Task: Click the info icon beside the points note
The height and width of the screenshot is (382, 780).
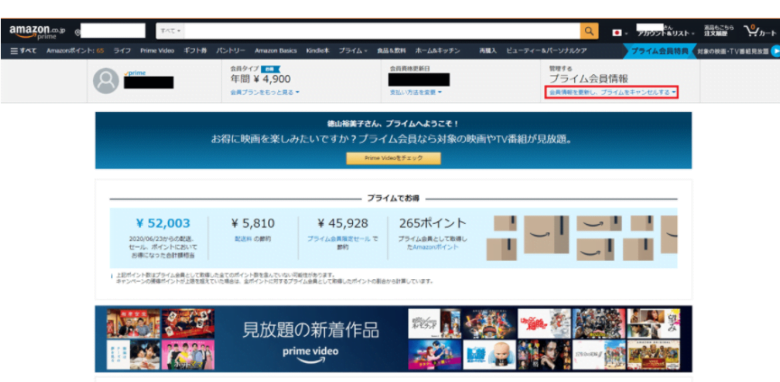Action: (112, 275)
